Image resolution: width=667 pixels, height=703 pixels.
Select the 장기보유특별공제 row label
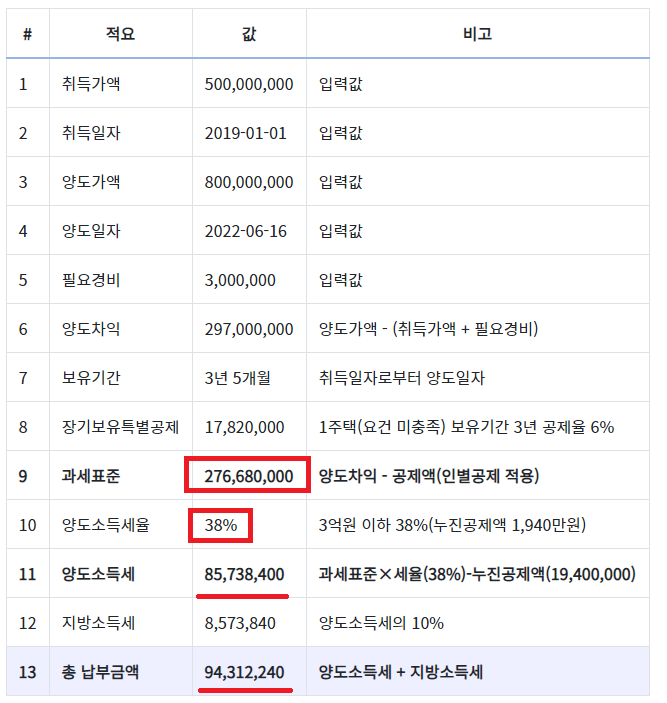pyautogui.click(x=120, y=427)
